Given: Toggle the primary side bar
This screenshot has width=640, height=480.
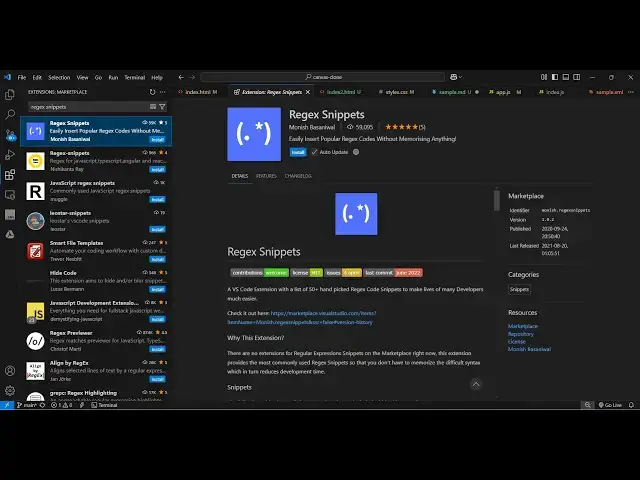Looking at the screenshot, I should [x=555, y=77].
